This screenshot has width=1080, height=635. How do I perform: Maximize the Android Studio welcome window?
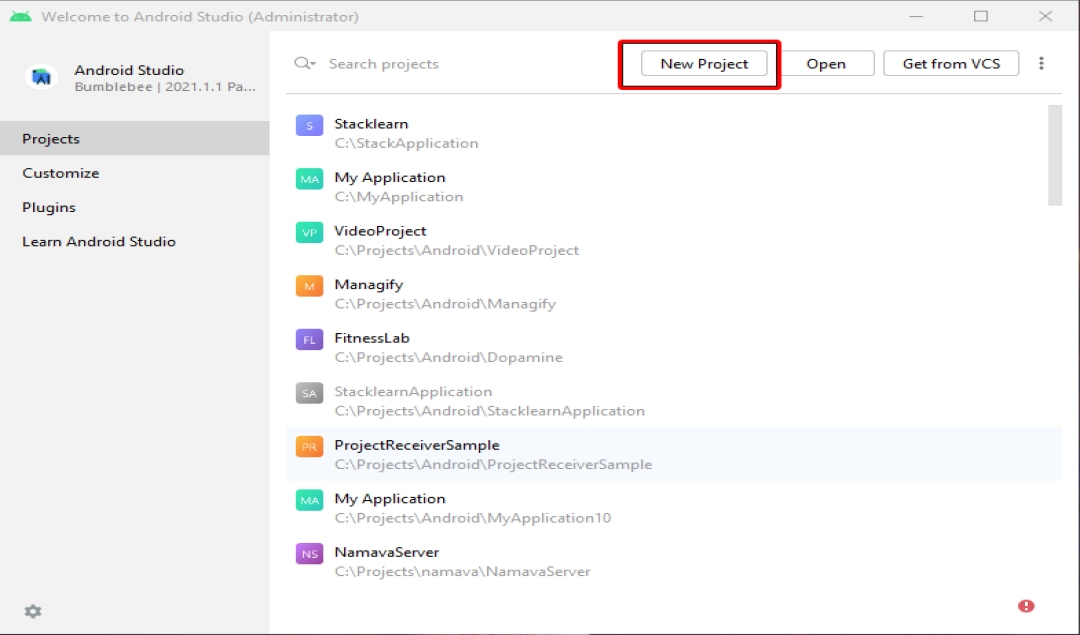click(981, 16)
